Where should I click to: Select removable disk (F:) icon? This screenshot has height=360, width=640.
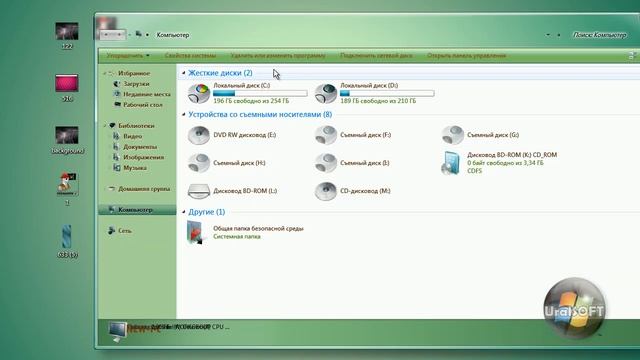click(x=326, y=135)
